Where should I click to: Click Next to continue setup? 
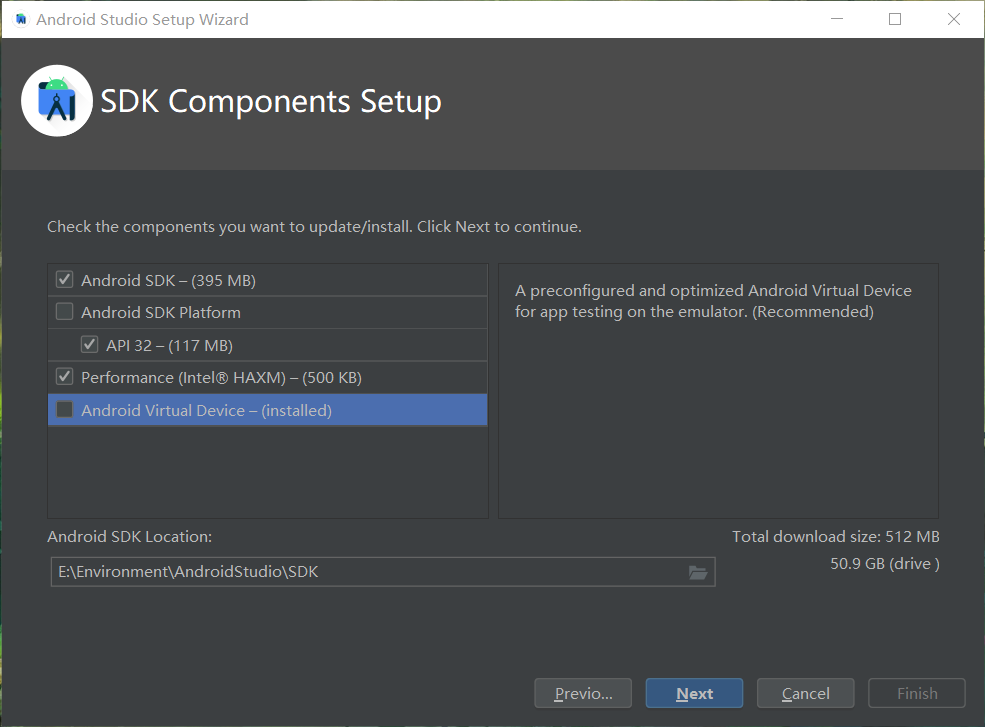(x=694, y=693)
